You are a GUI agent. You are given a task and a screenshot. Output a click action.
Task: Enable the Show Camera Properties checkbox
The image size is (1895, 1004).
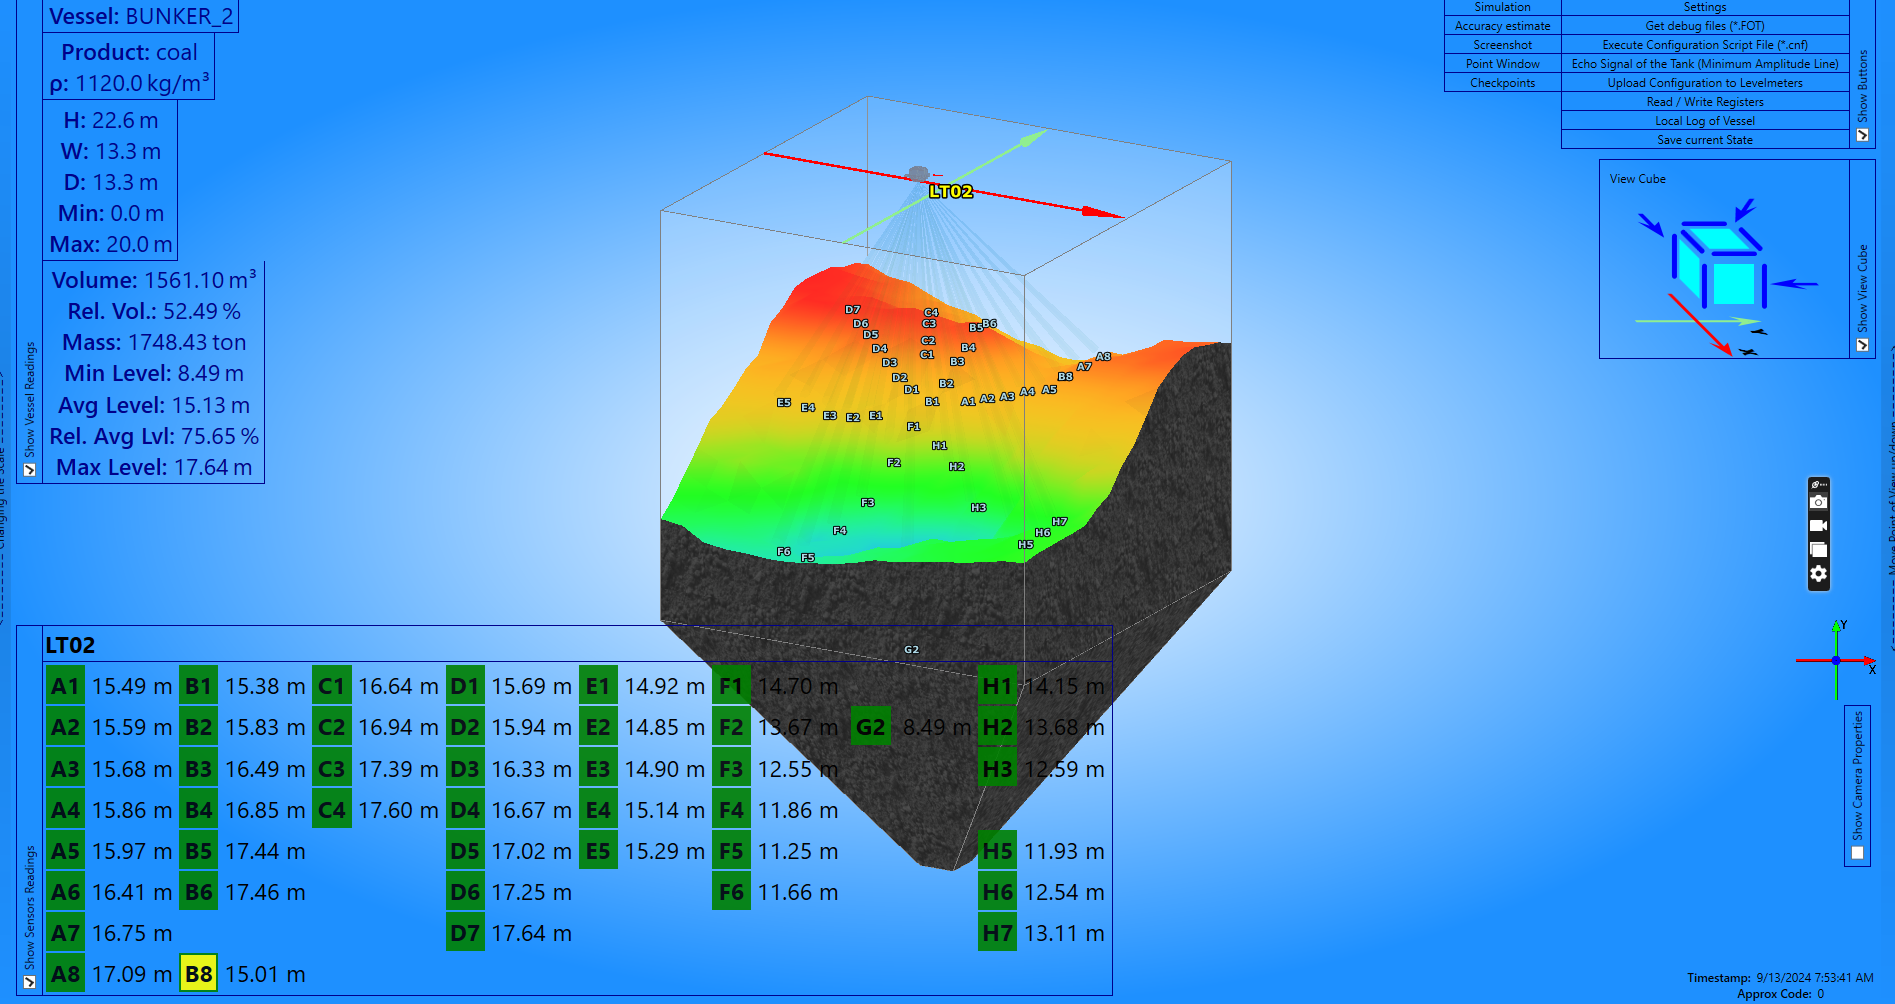pos(1857,853)
